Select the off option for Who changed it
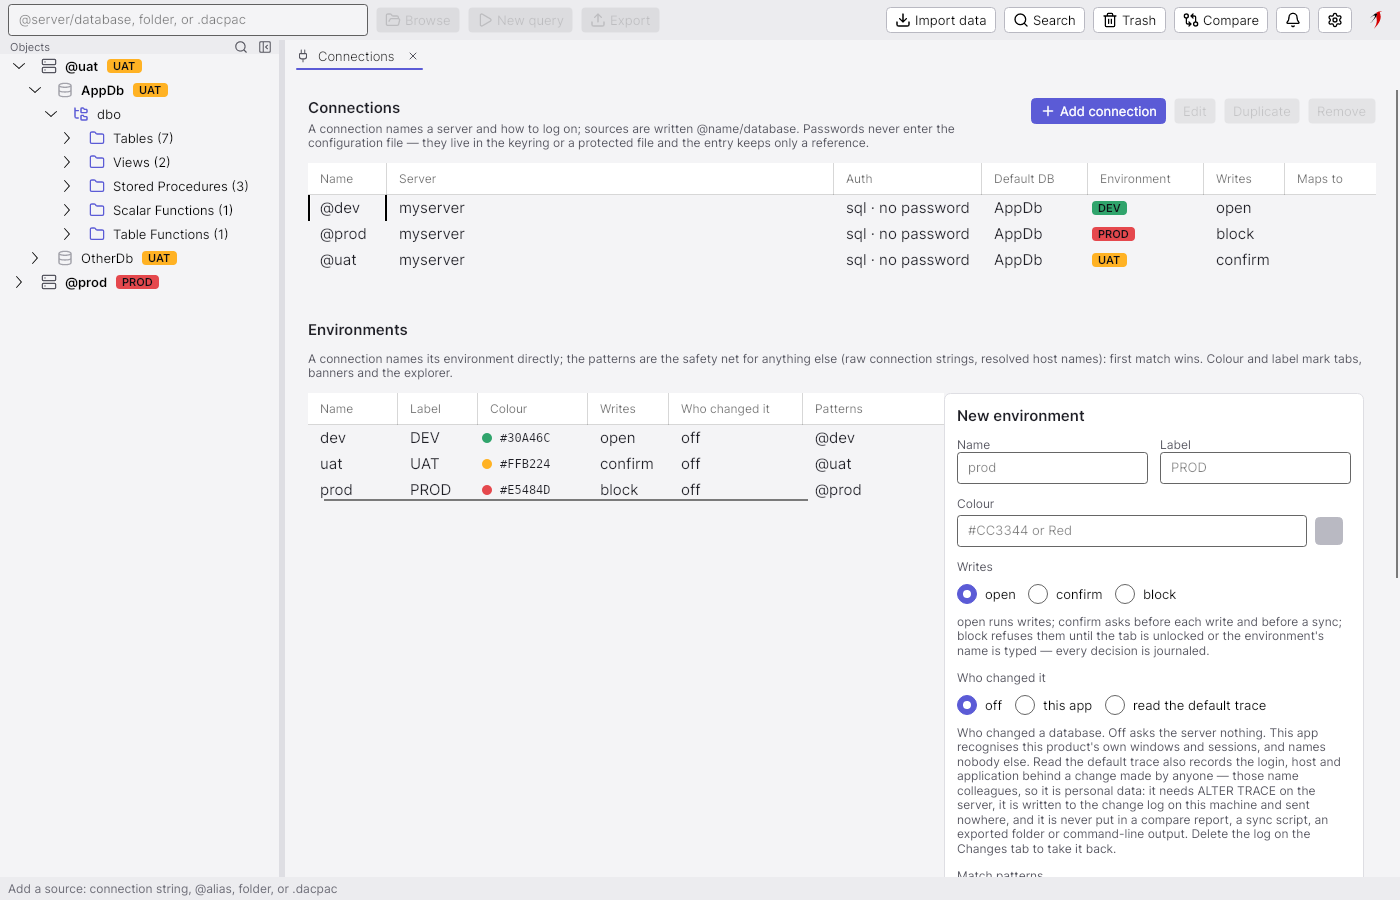 967,705
